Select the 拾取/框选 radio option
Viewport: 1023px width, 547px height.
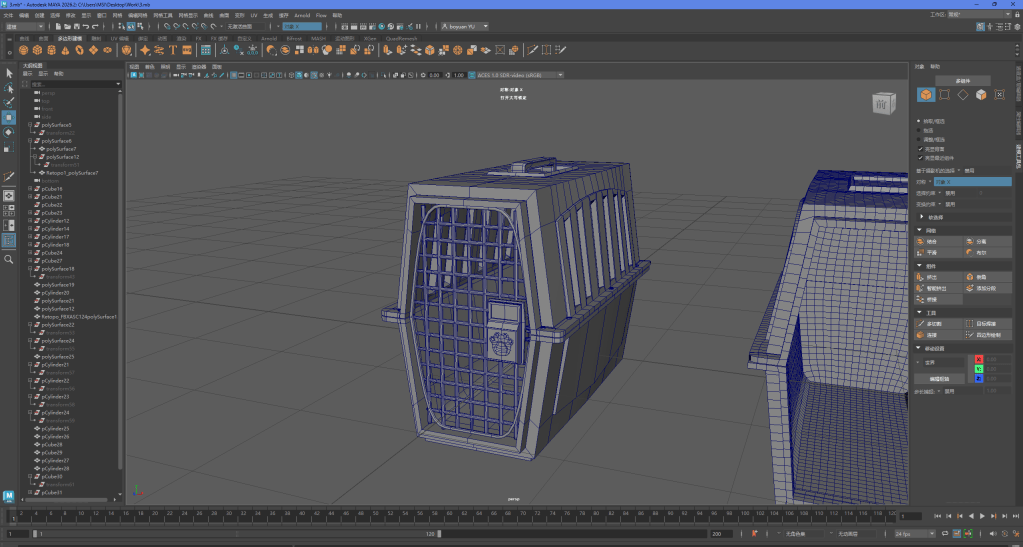pos(920,121)
